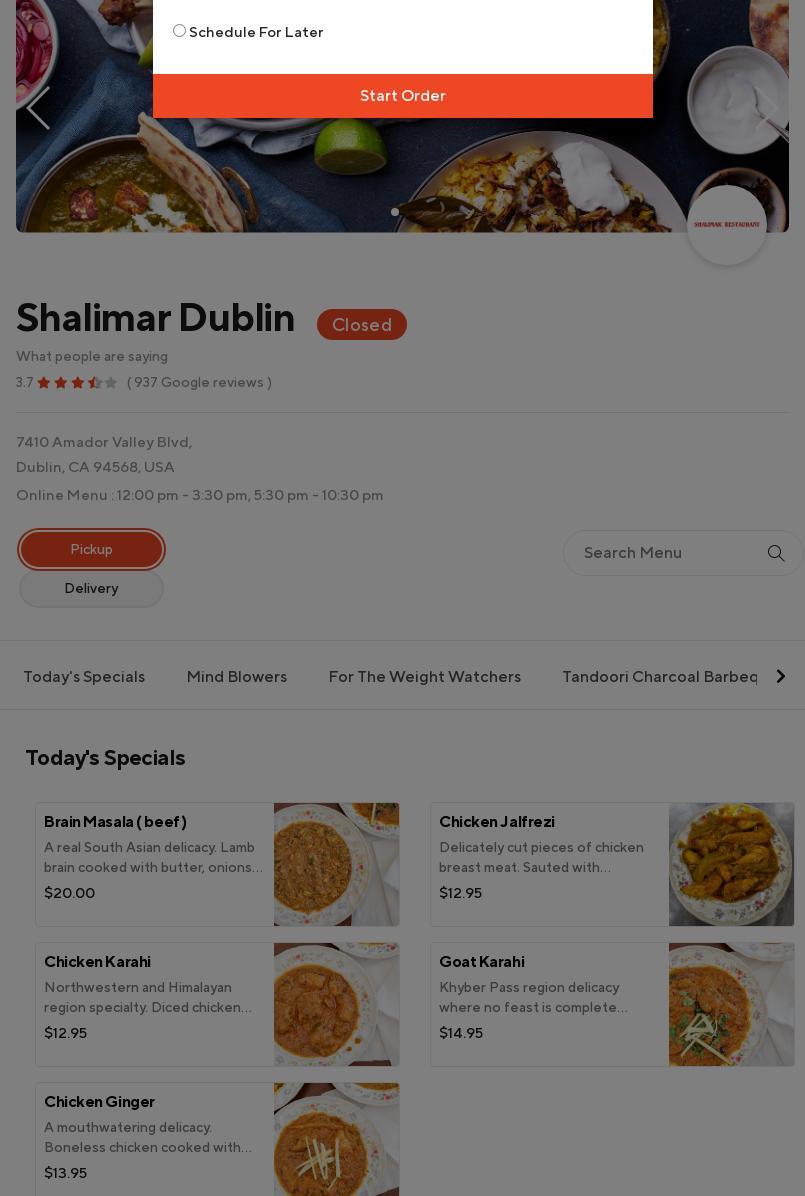Open the 937 Google reviews link
Image resolution: width=805 pixels, height=1196 pixels.
199,383
